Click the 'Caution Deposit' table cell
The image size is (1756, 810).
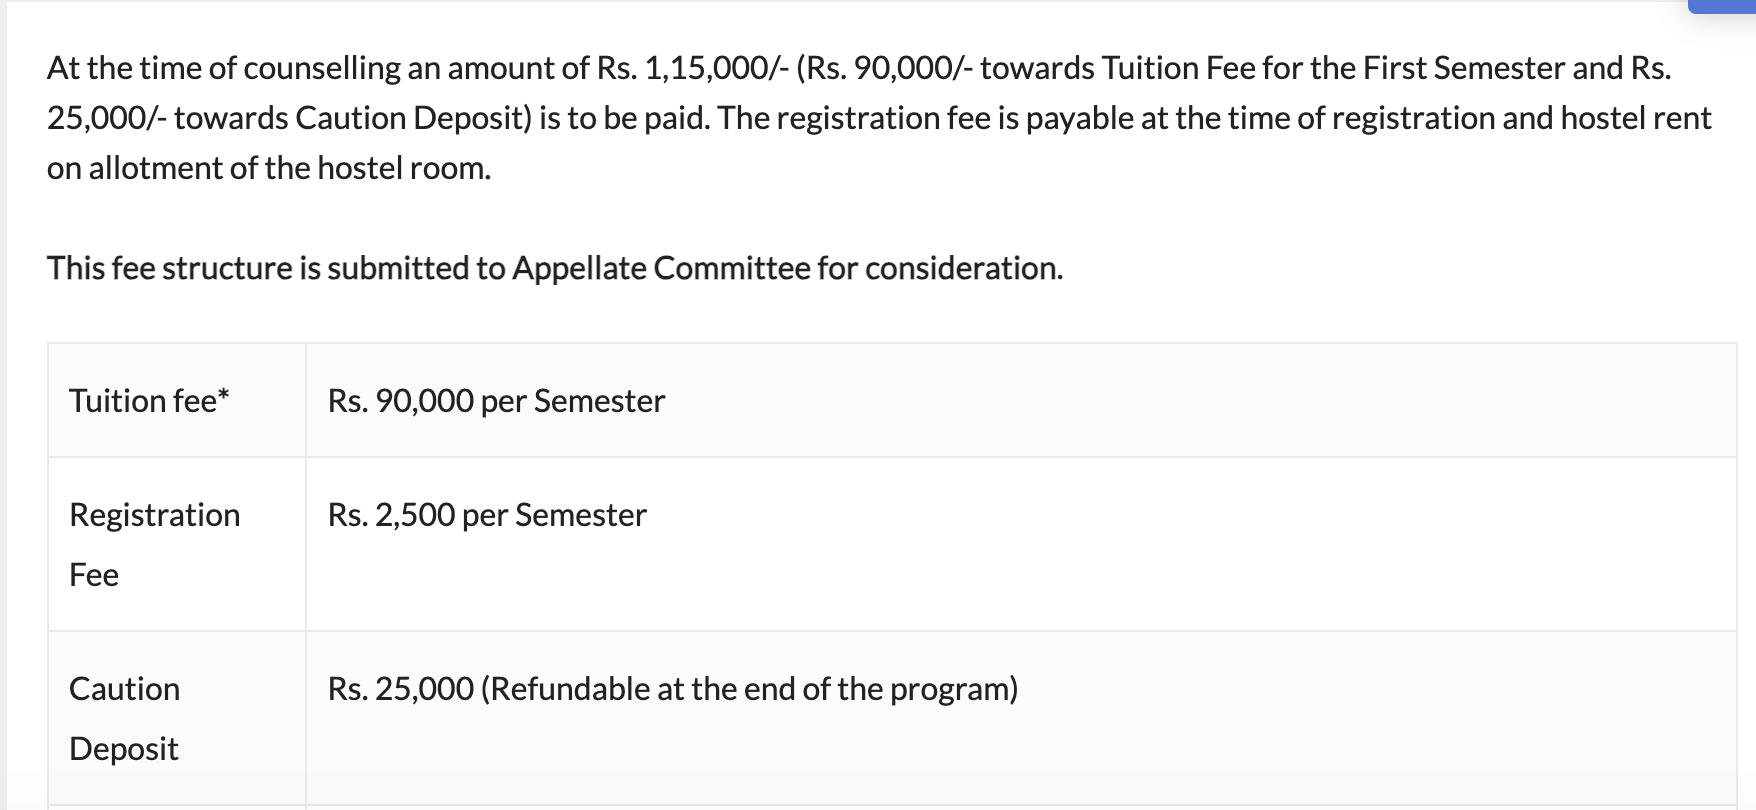point(124,718)
